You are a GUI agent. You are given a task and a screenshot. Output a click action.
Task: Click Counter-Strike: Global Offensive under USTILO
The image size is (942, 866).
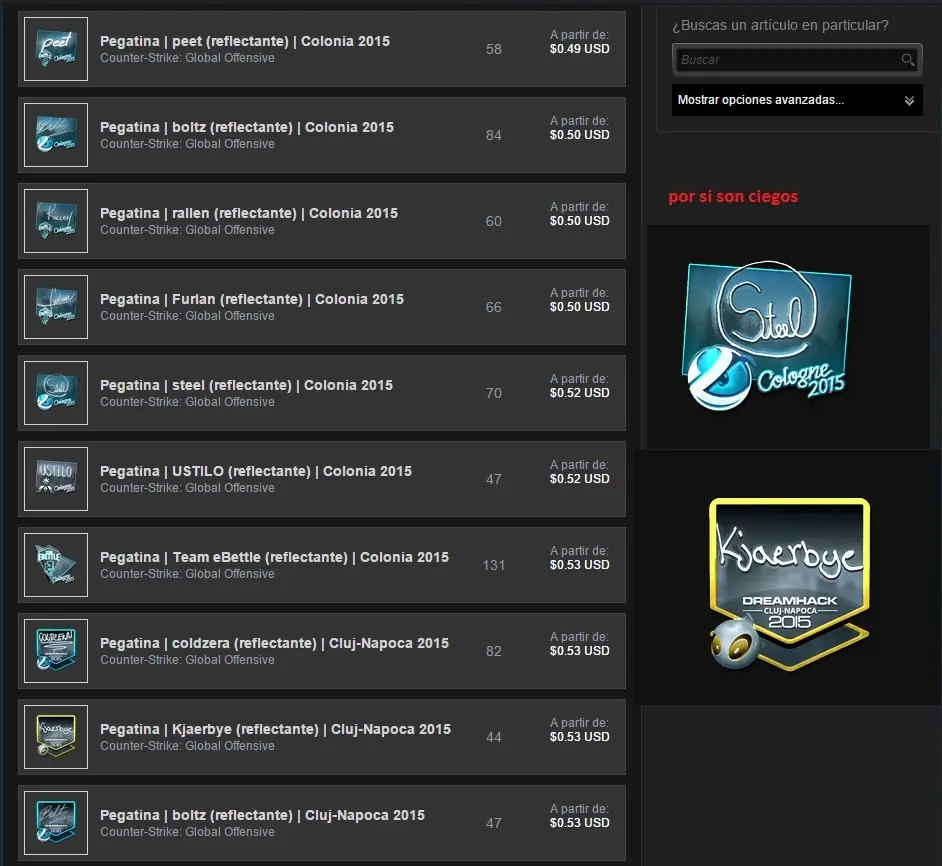pos(187,487)
